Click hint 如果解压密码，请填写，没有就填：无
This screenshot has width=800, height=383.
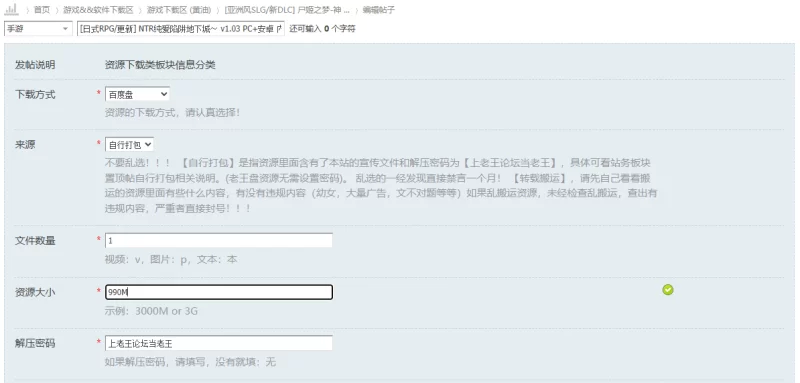(x=190, y=362)
